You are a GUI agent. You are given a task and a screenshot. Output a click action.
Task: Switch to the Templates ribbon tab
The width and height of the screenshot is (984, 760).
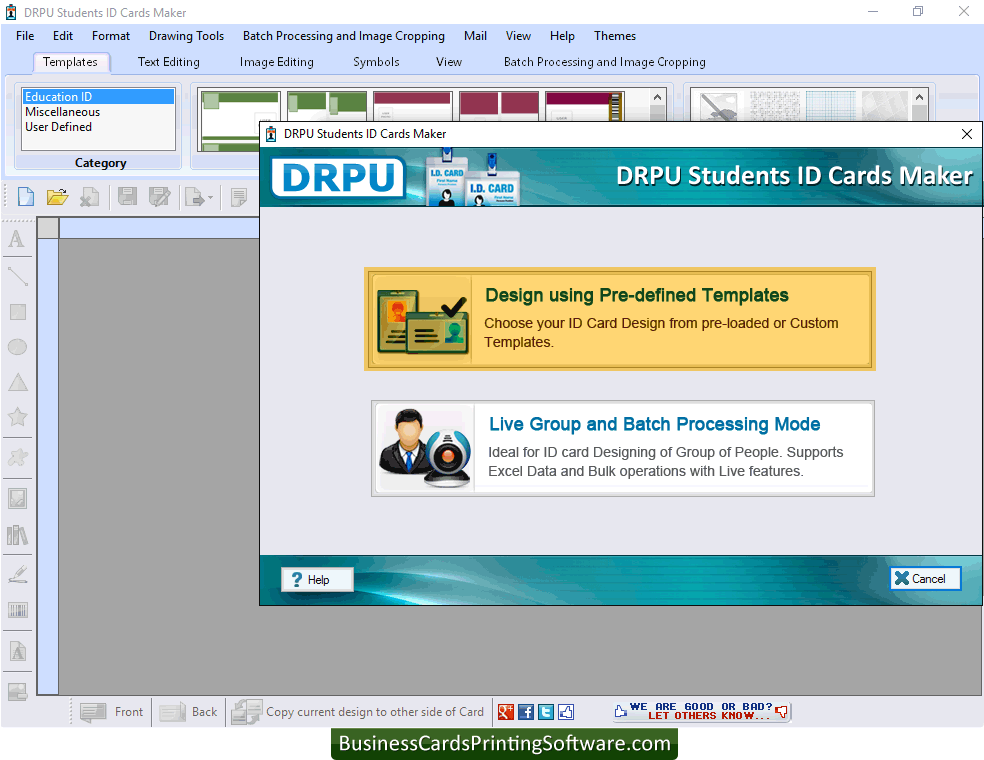pyautogui.click(x=70, y=62)
